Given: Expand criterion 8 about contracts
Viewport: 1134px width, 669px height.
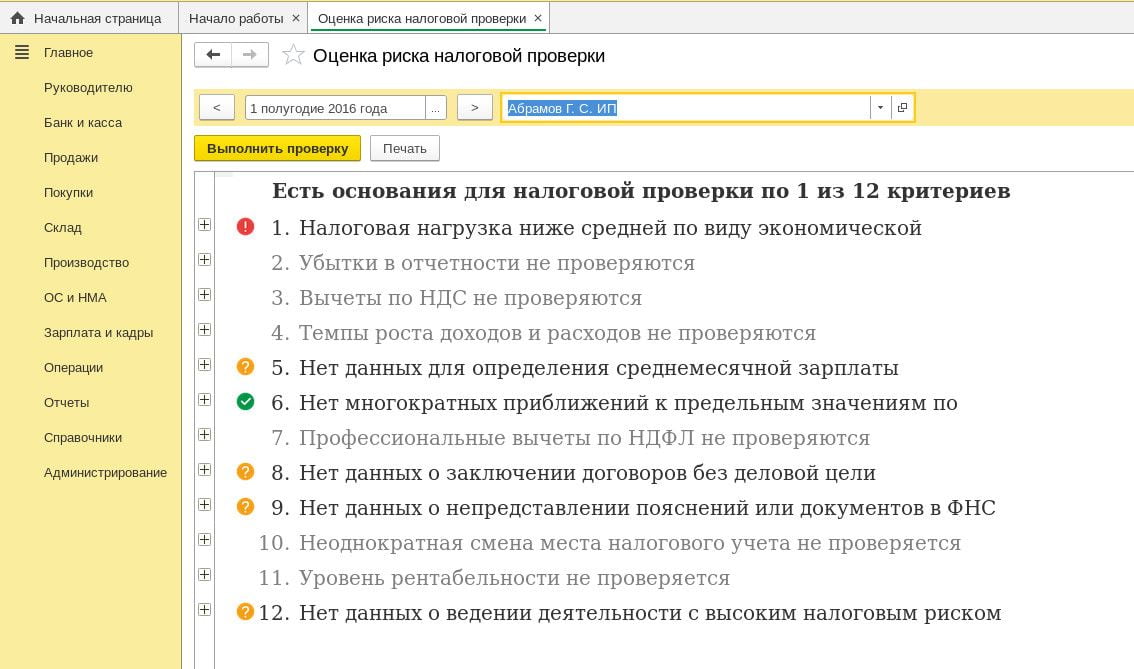Looking at the screenshot, I should (x=205, y=470).
